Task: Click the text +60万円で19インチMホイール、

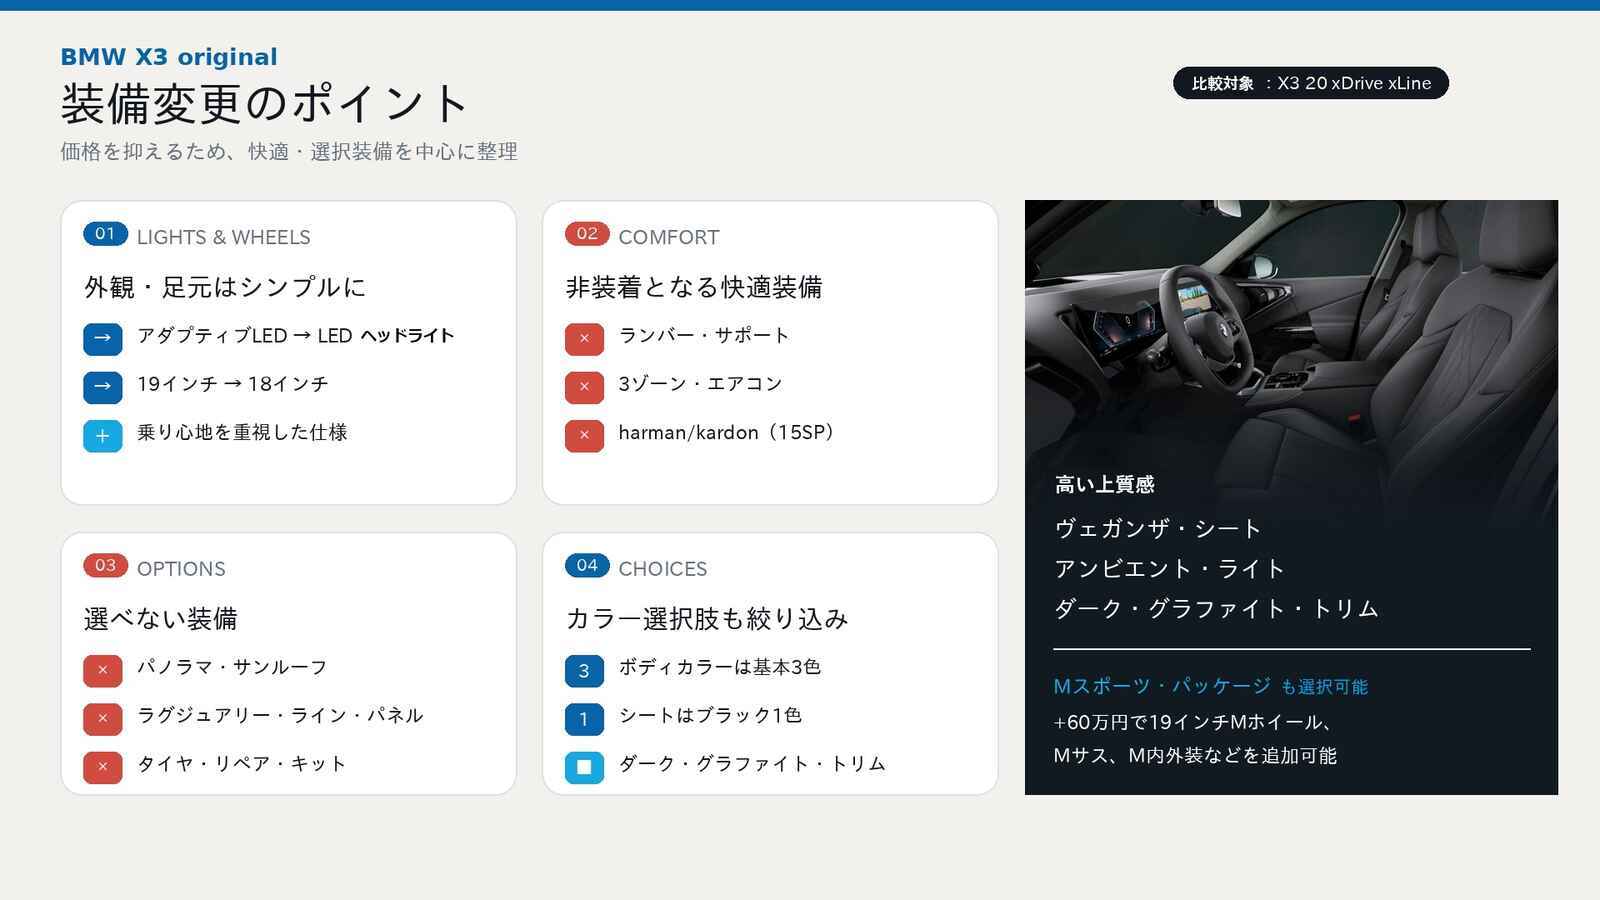Action: tap(1193, 722)
